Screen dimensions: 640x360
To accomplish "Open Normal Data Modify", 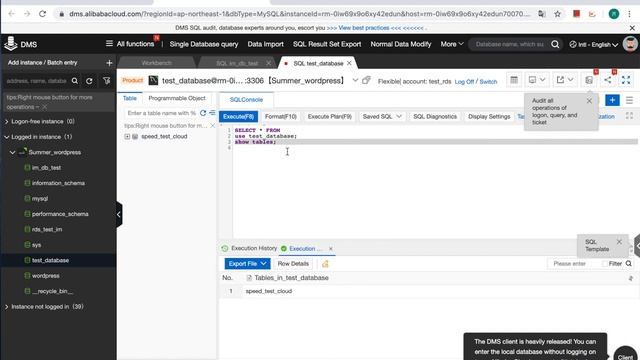I will pyautogui.click(x=401, y=44).
